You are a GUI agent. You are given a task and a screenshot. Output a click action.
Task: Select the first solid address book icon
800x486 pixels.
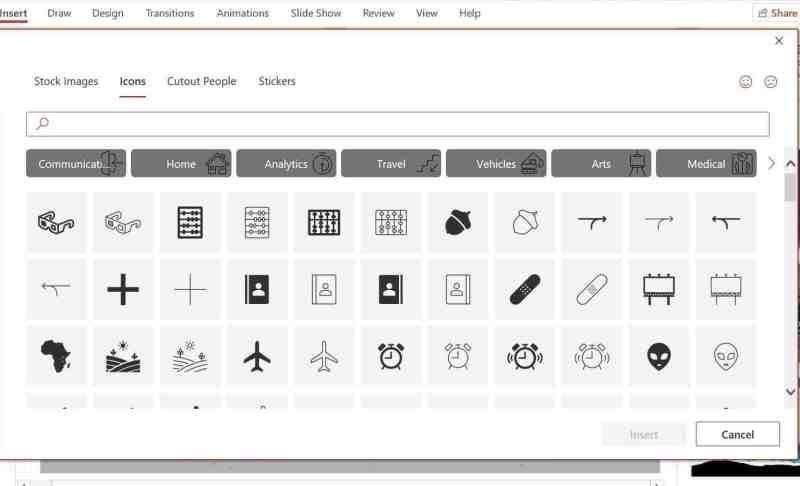(x=257, y=289)
